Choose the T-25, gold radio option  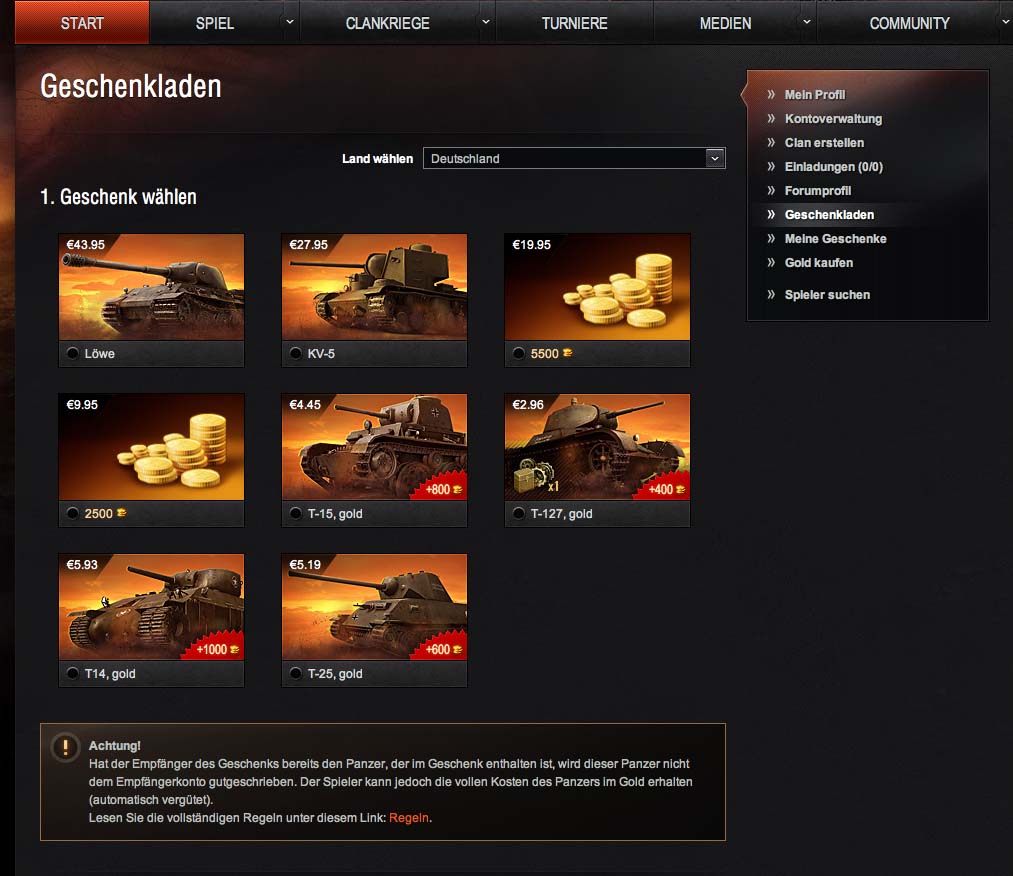coord(295,673)
